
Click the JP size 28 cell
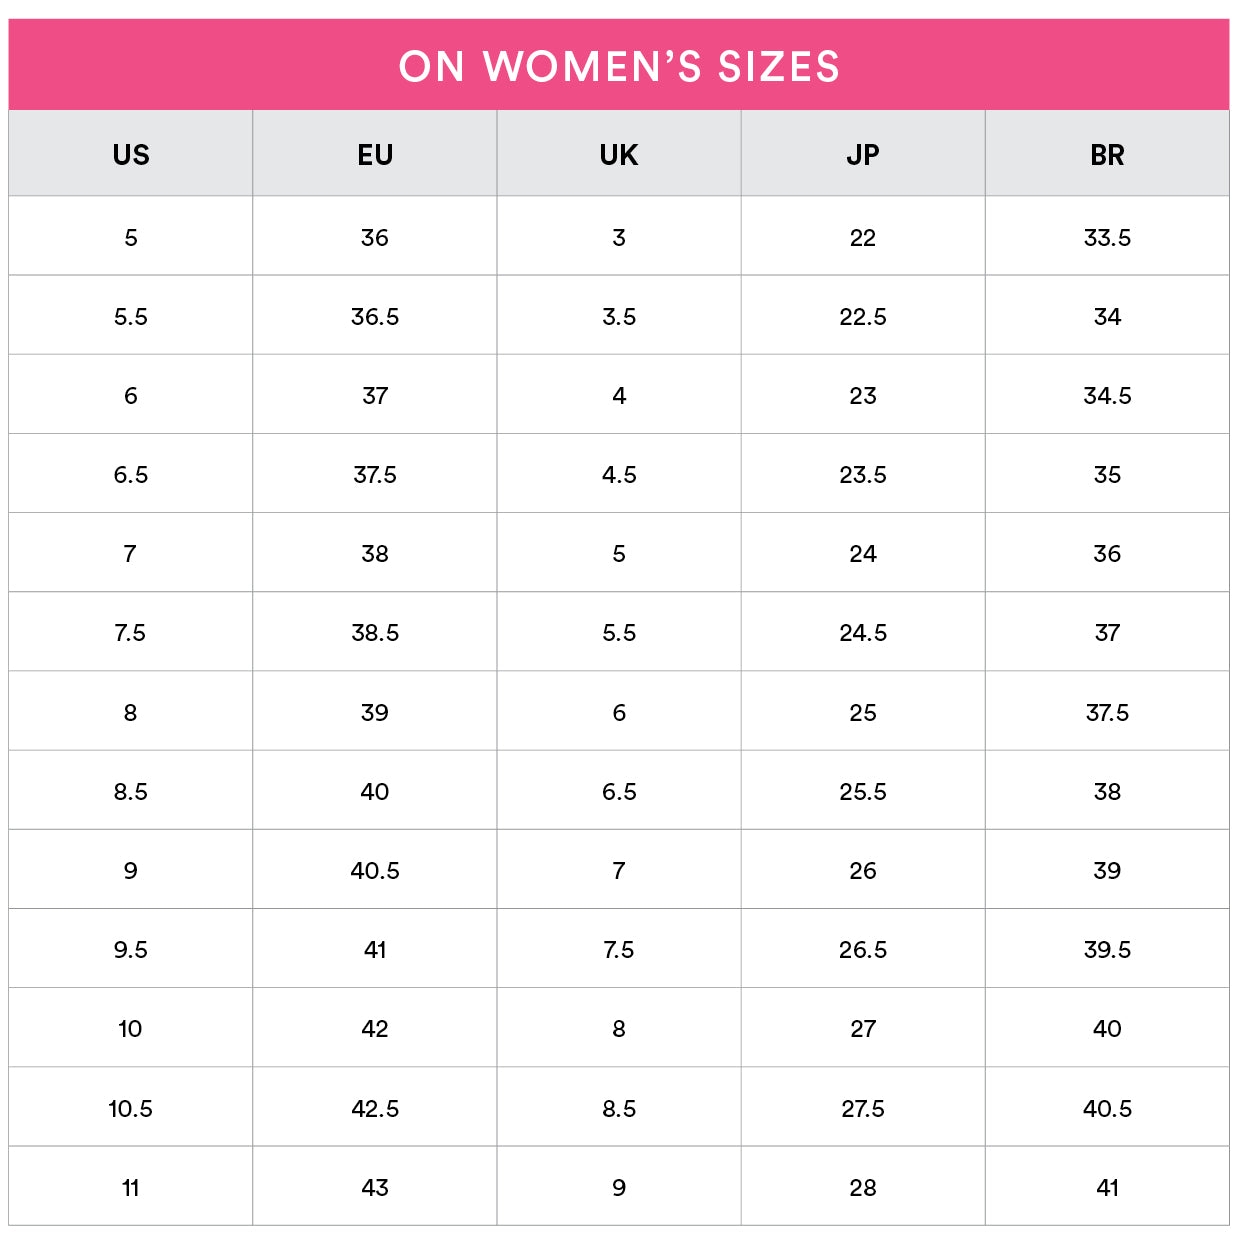coord(863,1188)
